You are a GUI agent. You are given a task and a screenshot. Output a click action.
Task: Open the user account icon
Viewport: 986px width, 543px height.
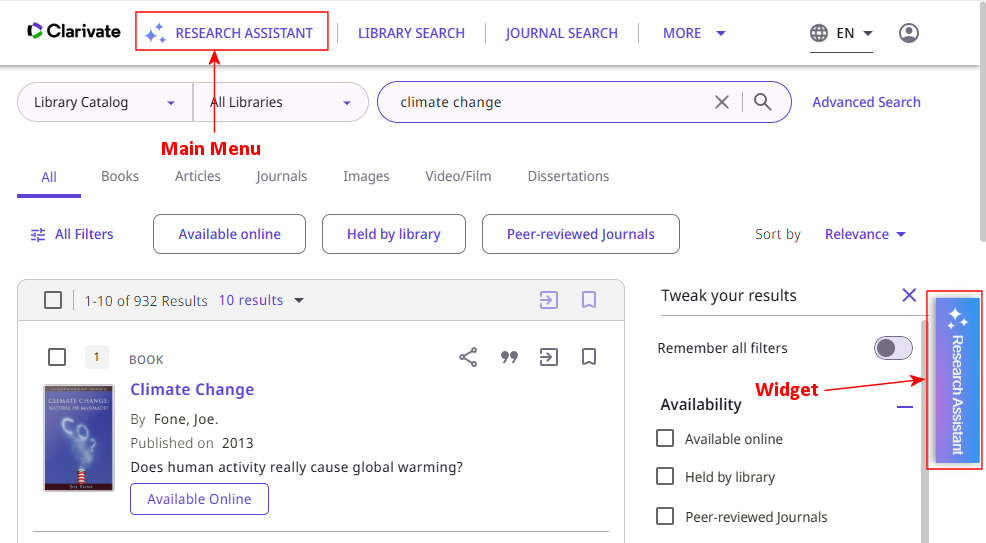tap(909, 33)
